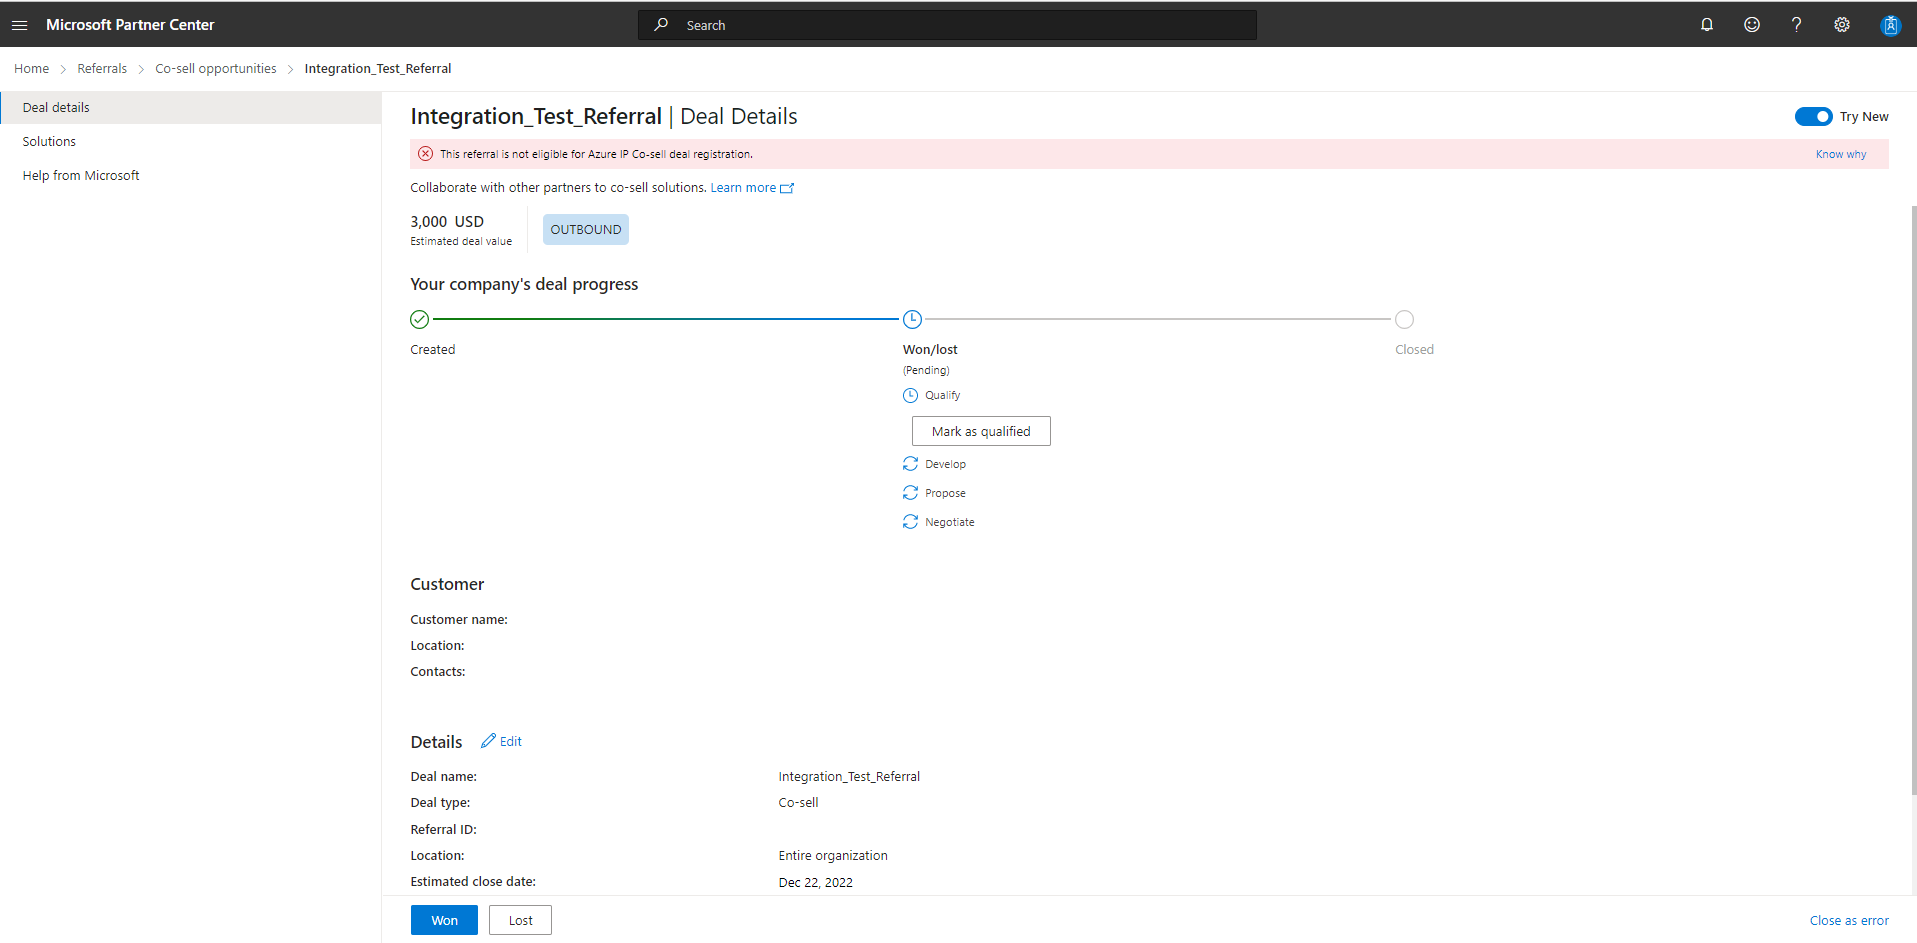Screen dimensions: 1917x943
Task: Click the Know why link
Action: [1841, 154]
